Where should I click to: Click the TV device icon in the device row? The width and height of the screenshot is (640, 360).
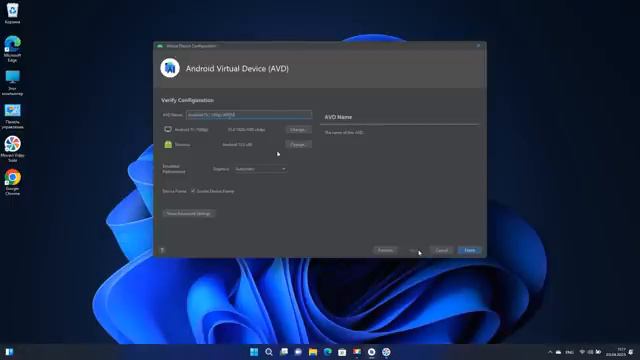click(168, 129)
